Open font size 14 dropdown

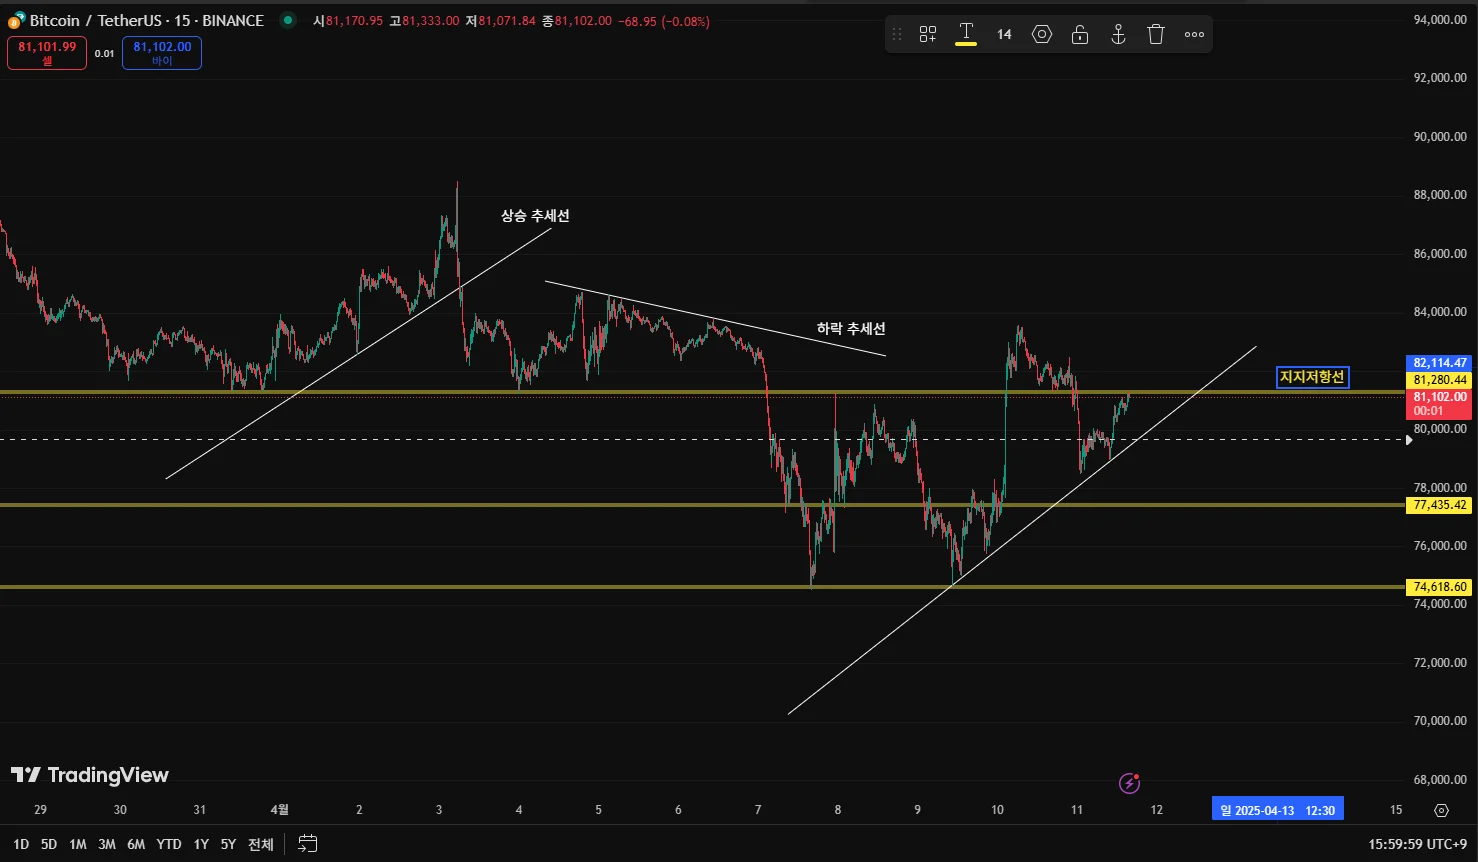click(x=1004, y=34)
